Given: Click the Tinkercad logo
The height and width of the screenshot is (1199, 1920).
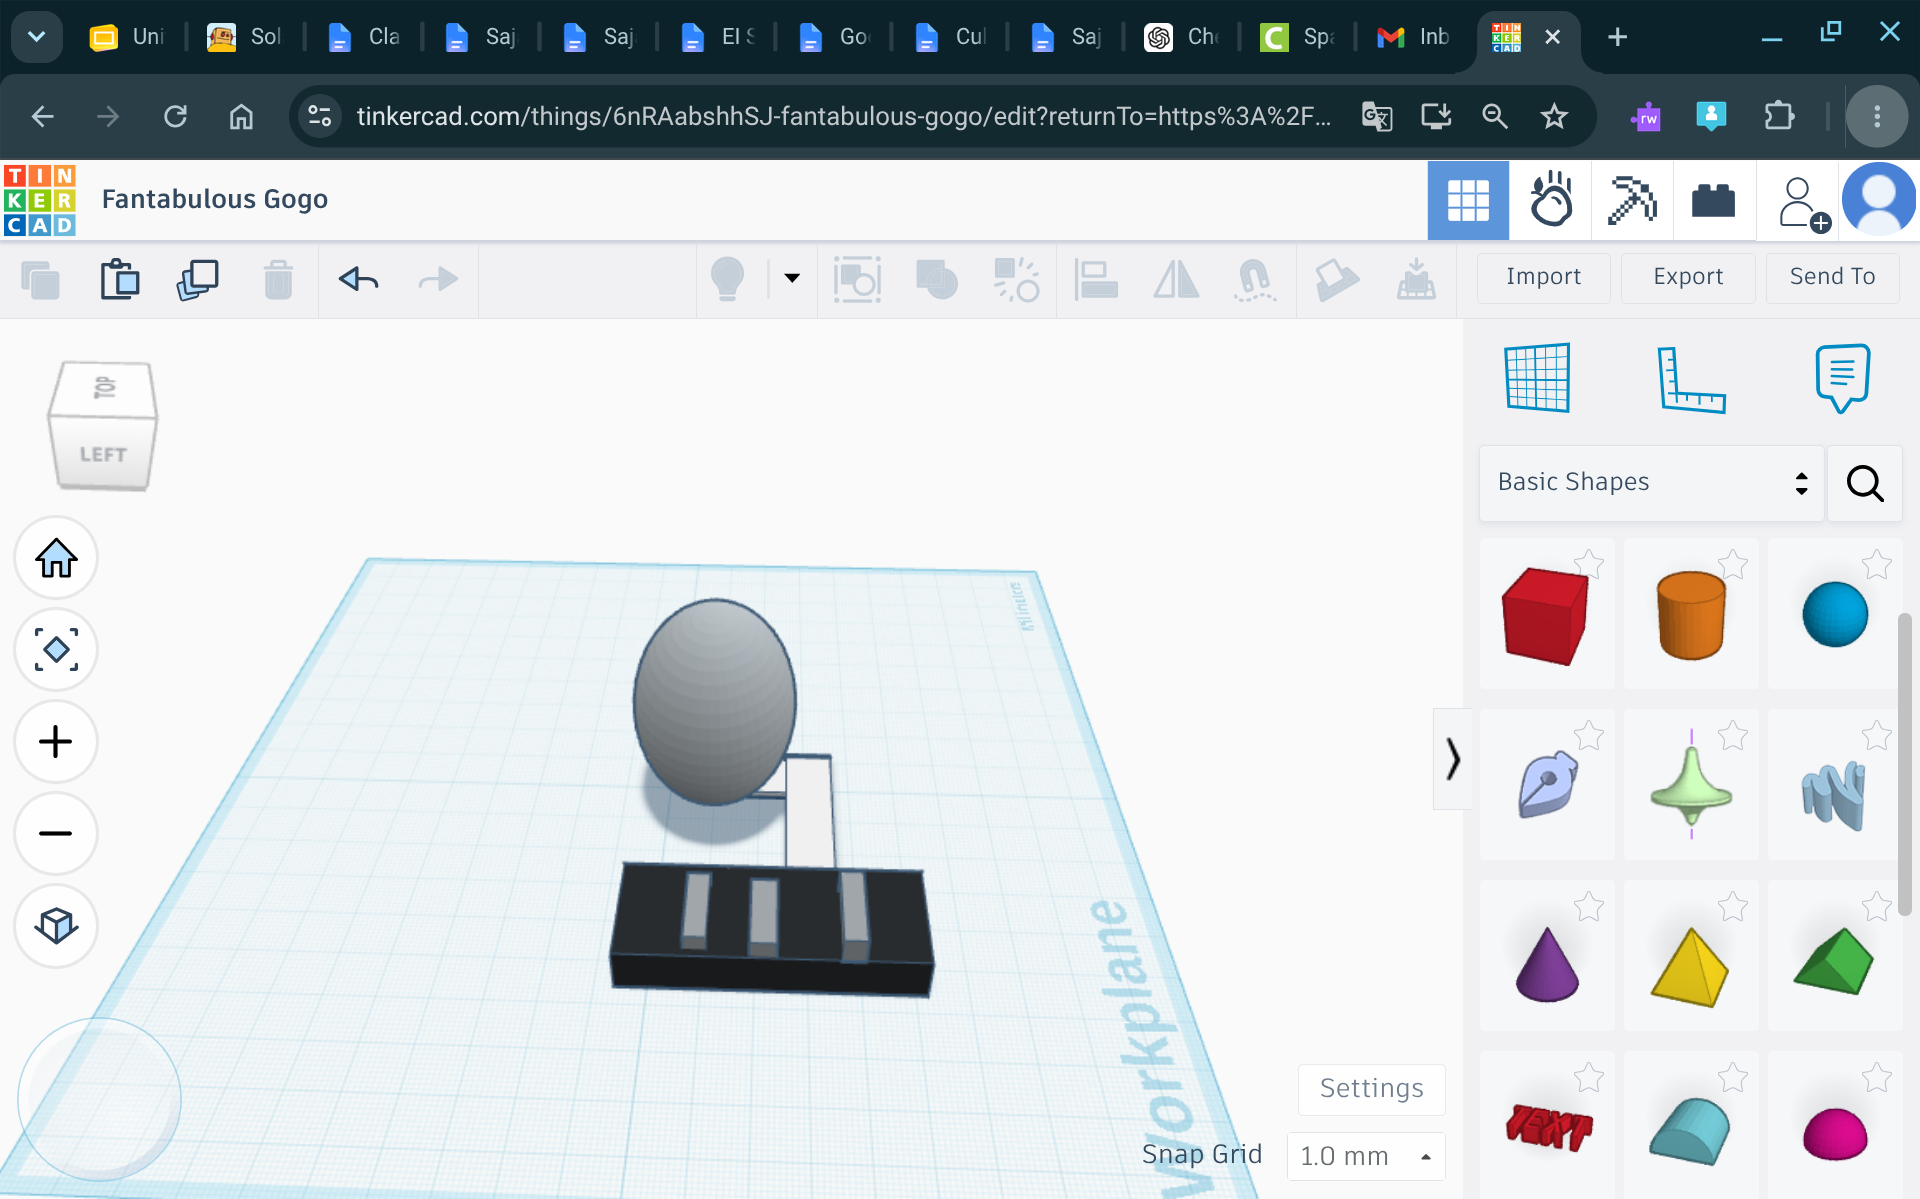Looking at the screenshot, I should [40, 200].
